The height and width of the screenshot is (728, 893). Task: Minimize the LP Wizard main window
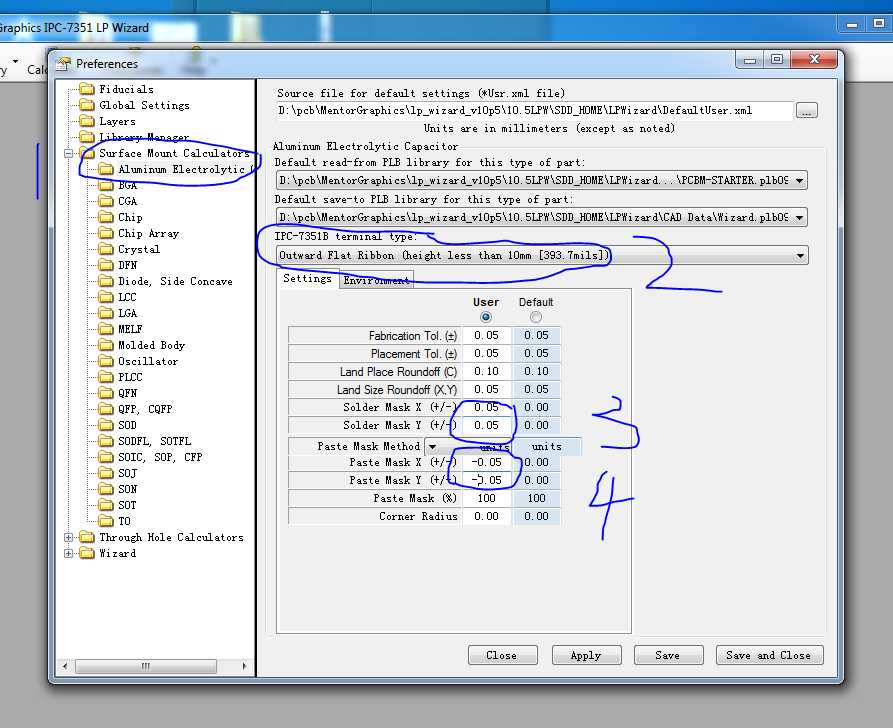tap(852, 25)
